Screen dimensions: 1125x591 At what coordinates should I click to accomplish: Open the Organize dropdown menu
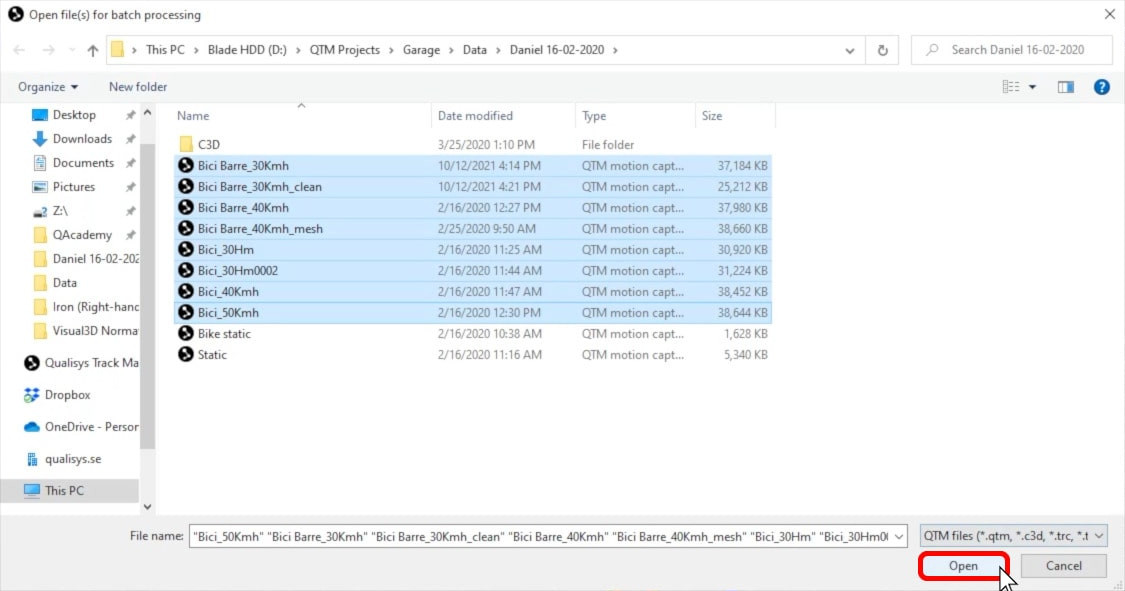[48, 87]
